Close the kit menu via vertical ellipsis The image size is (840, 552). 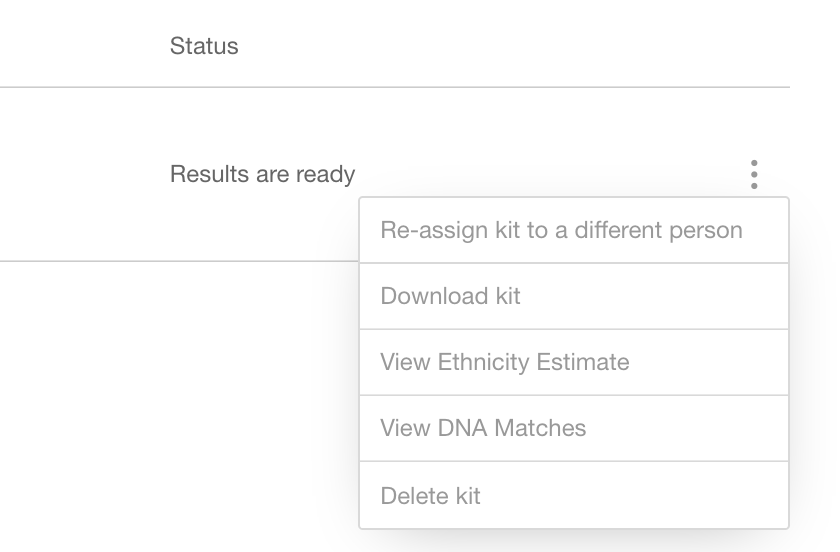tap(754, 174)
